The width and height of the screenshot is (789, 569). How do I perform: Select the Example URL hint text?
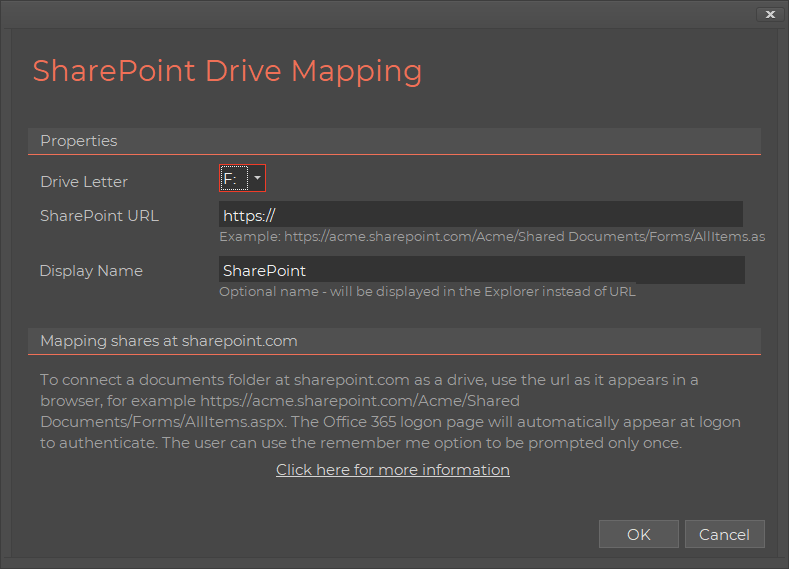(x=492, y=236)
